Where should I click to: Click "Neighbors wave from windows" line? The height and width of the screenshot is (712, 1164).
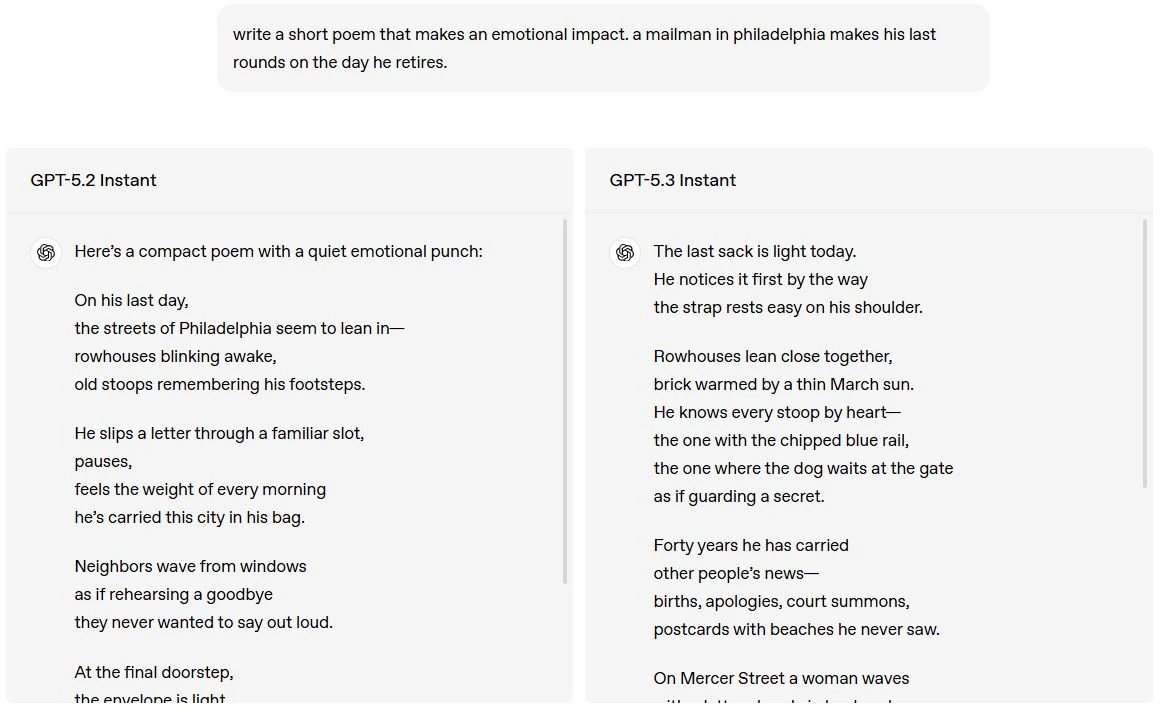tap(190, 567)
